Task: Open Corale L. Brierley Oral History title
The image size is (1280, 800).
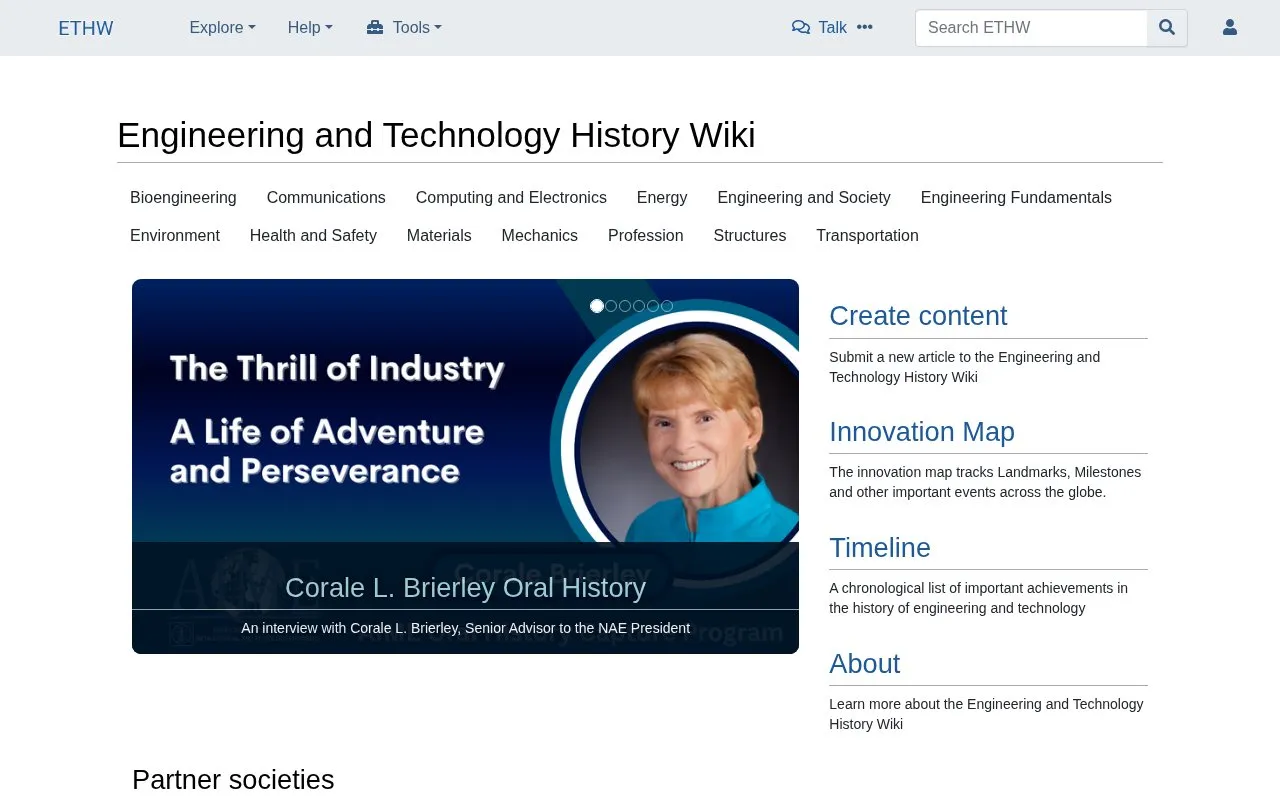Action: [466, 588]
